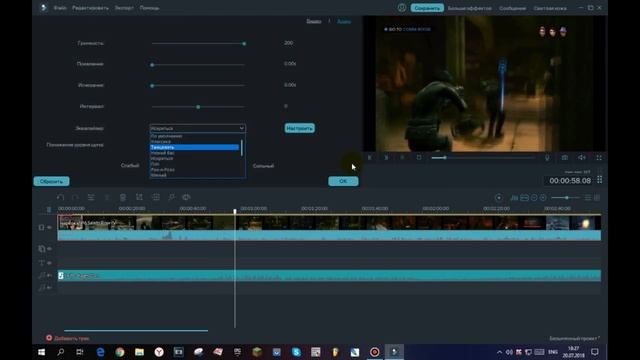
Task: Click the pitch slider handle at center
Action: pos(198,107)
